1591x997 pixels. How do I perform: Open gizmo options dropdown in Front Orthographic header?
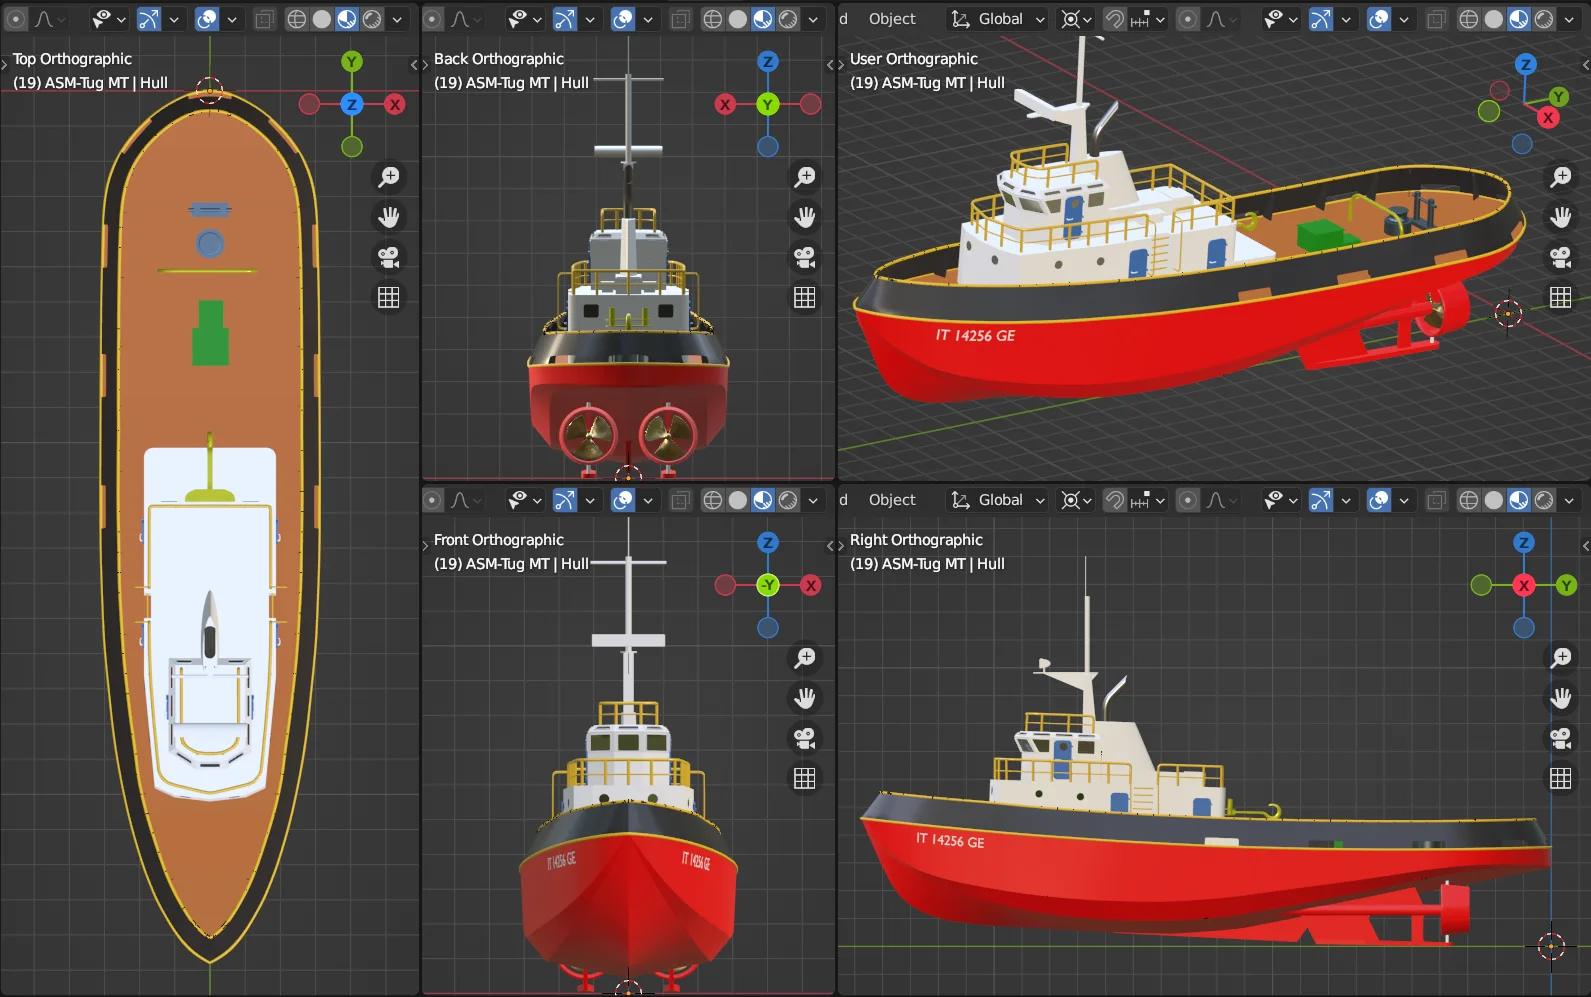coord(590,500)
